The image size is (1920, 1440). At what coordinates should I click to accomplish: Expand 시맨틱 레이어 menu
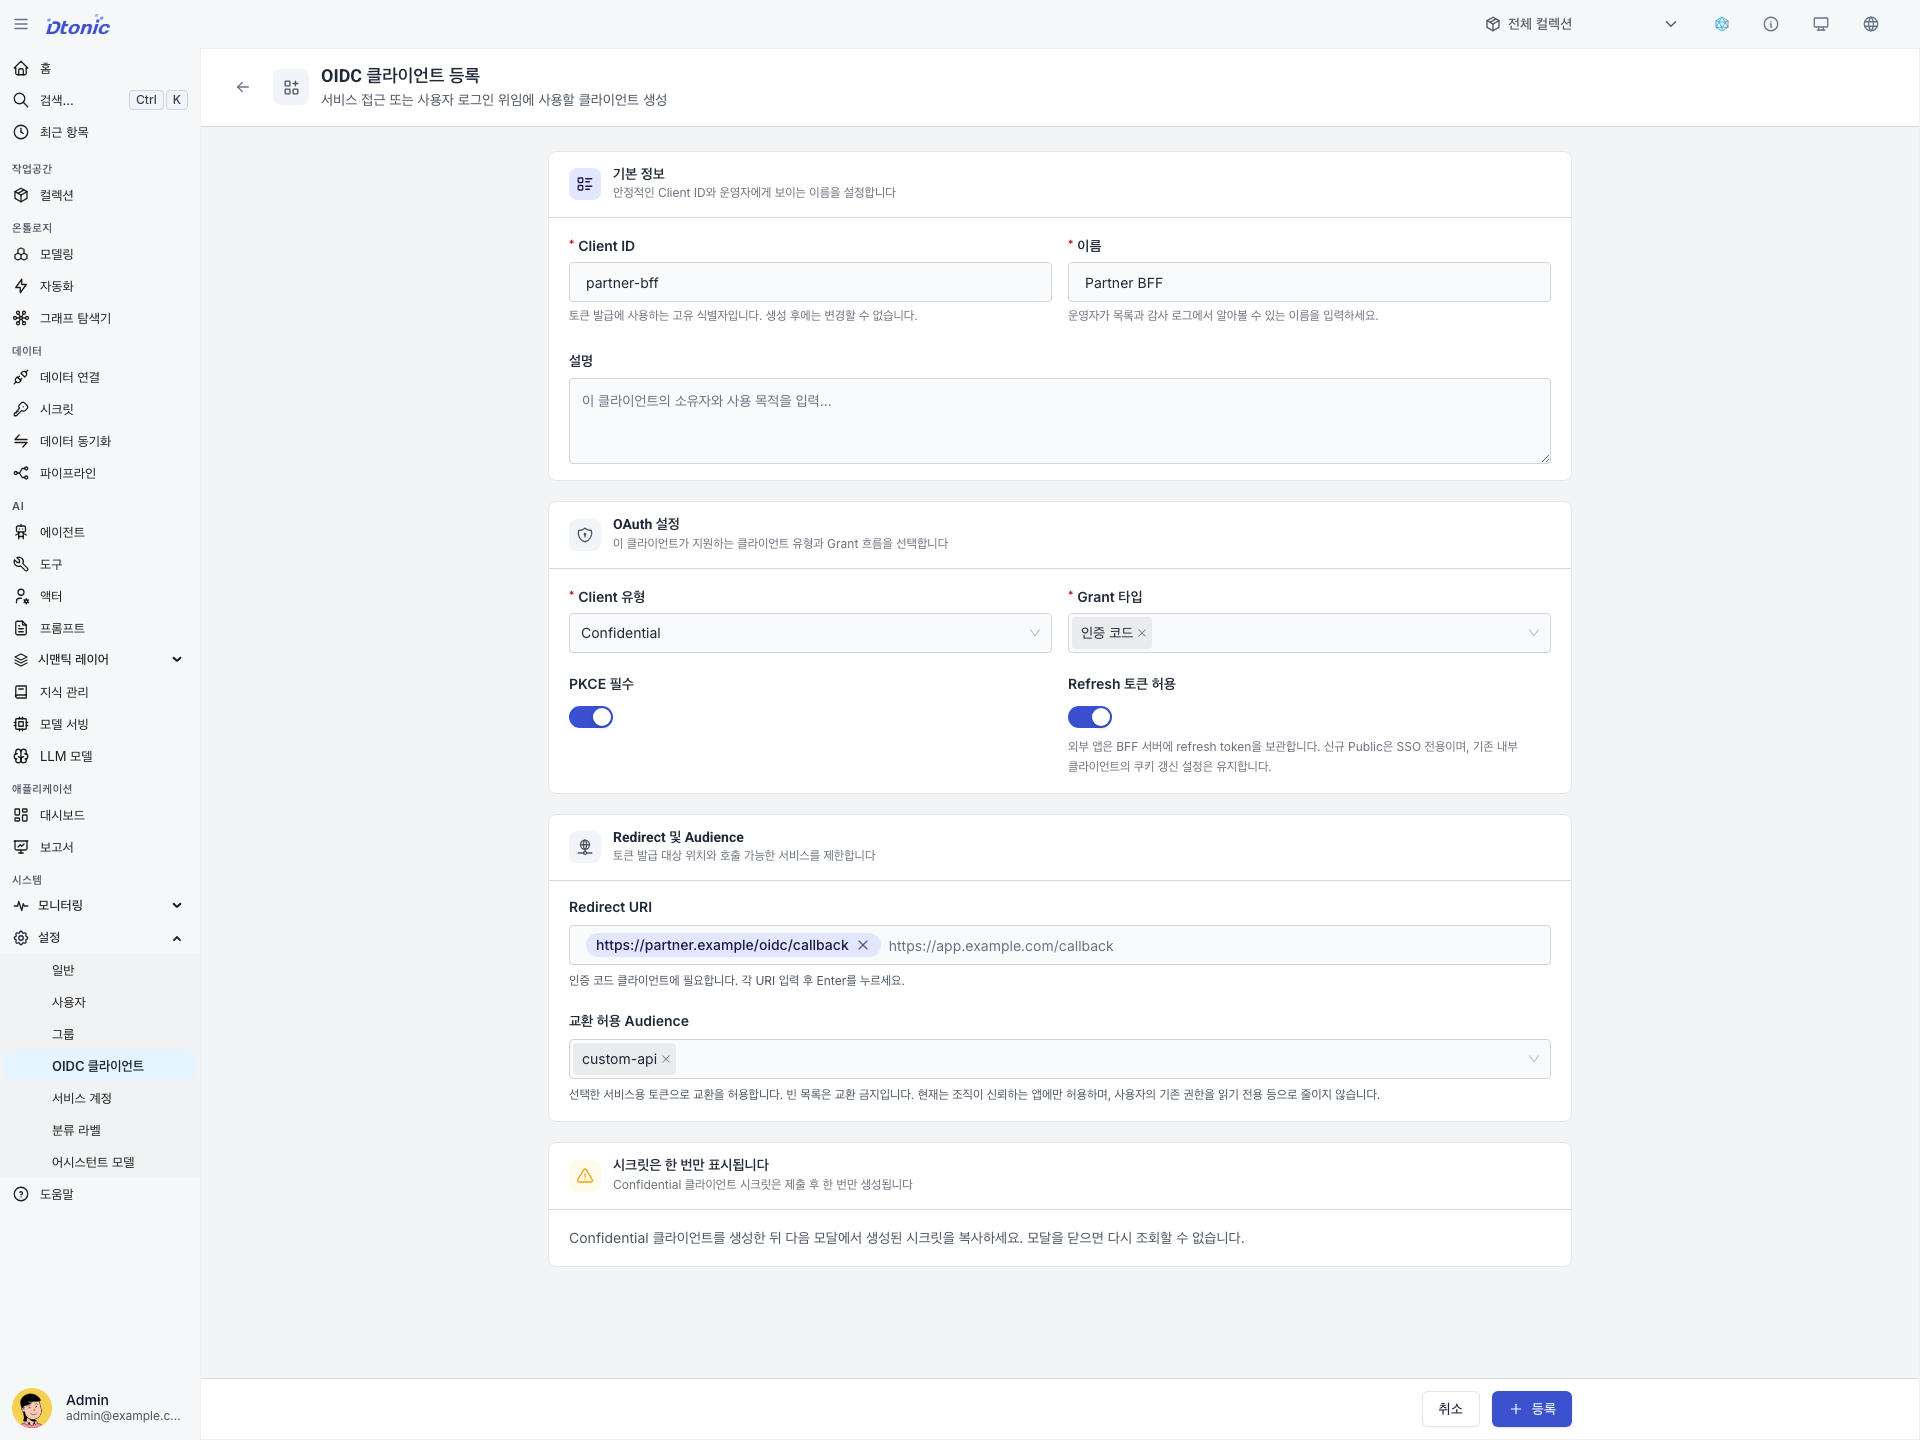(100, 659)
